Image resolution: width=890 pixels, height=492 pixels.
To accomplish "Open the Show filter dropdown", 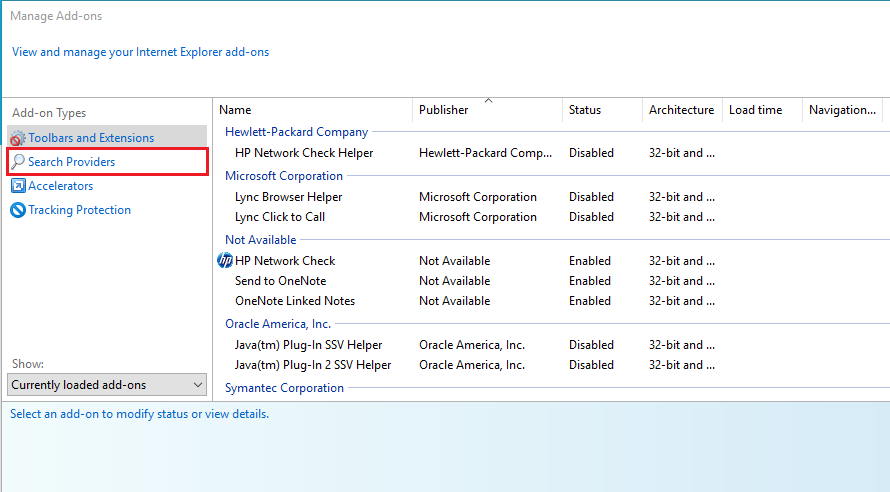I will click(107, 385).
